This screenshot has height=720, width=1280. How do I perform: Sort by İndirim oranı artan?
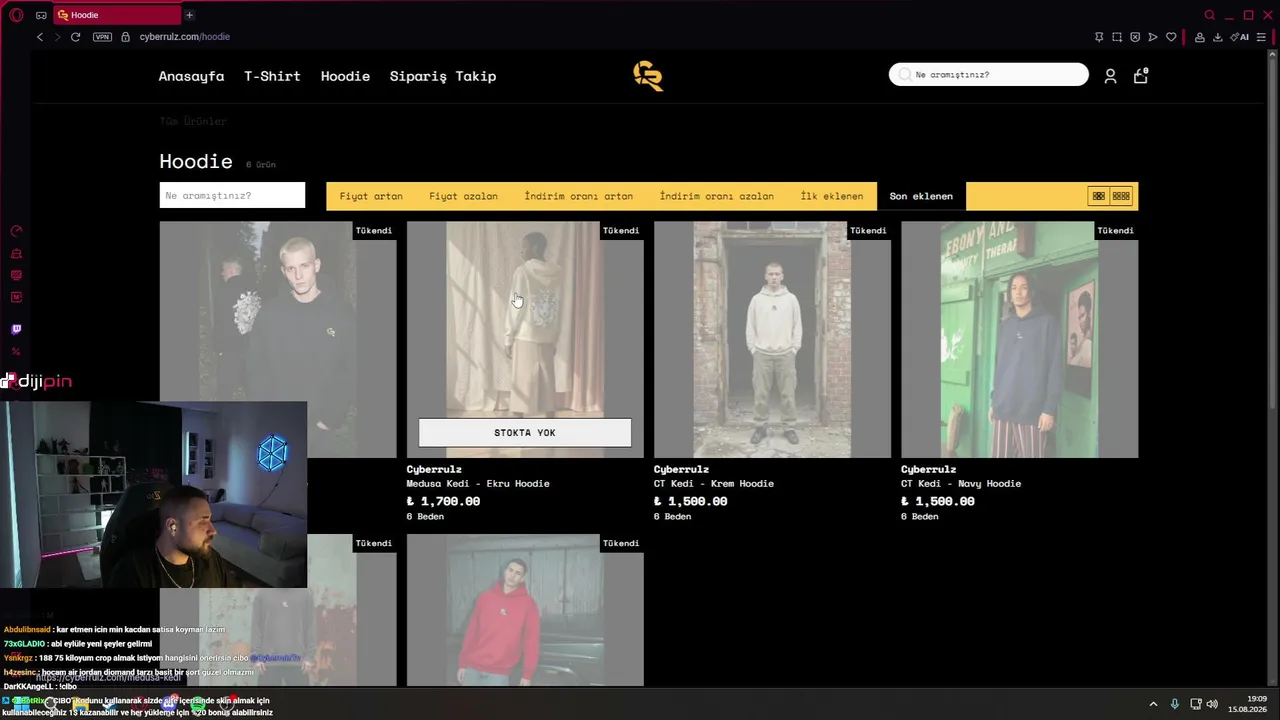click(x=579, y=196)
